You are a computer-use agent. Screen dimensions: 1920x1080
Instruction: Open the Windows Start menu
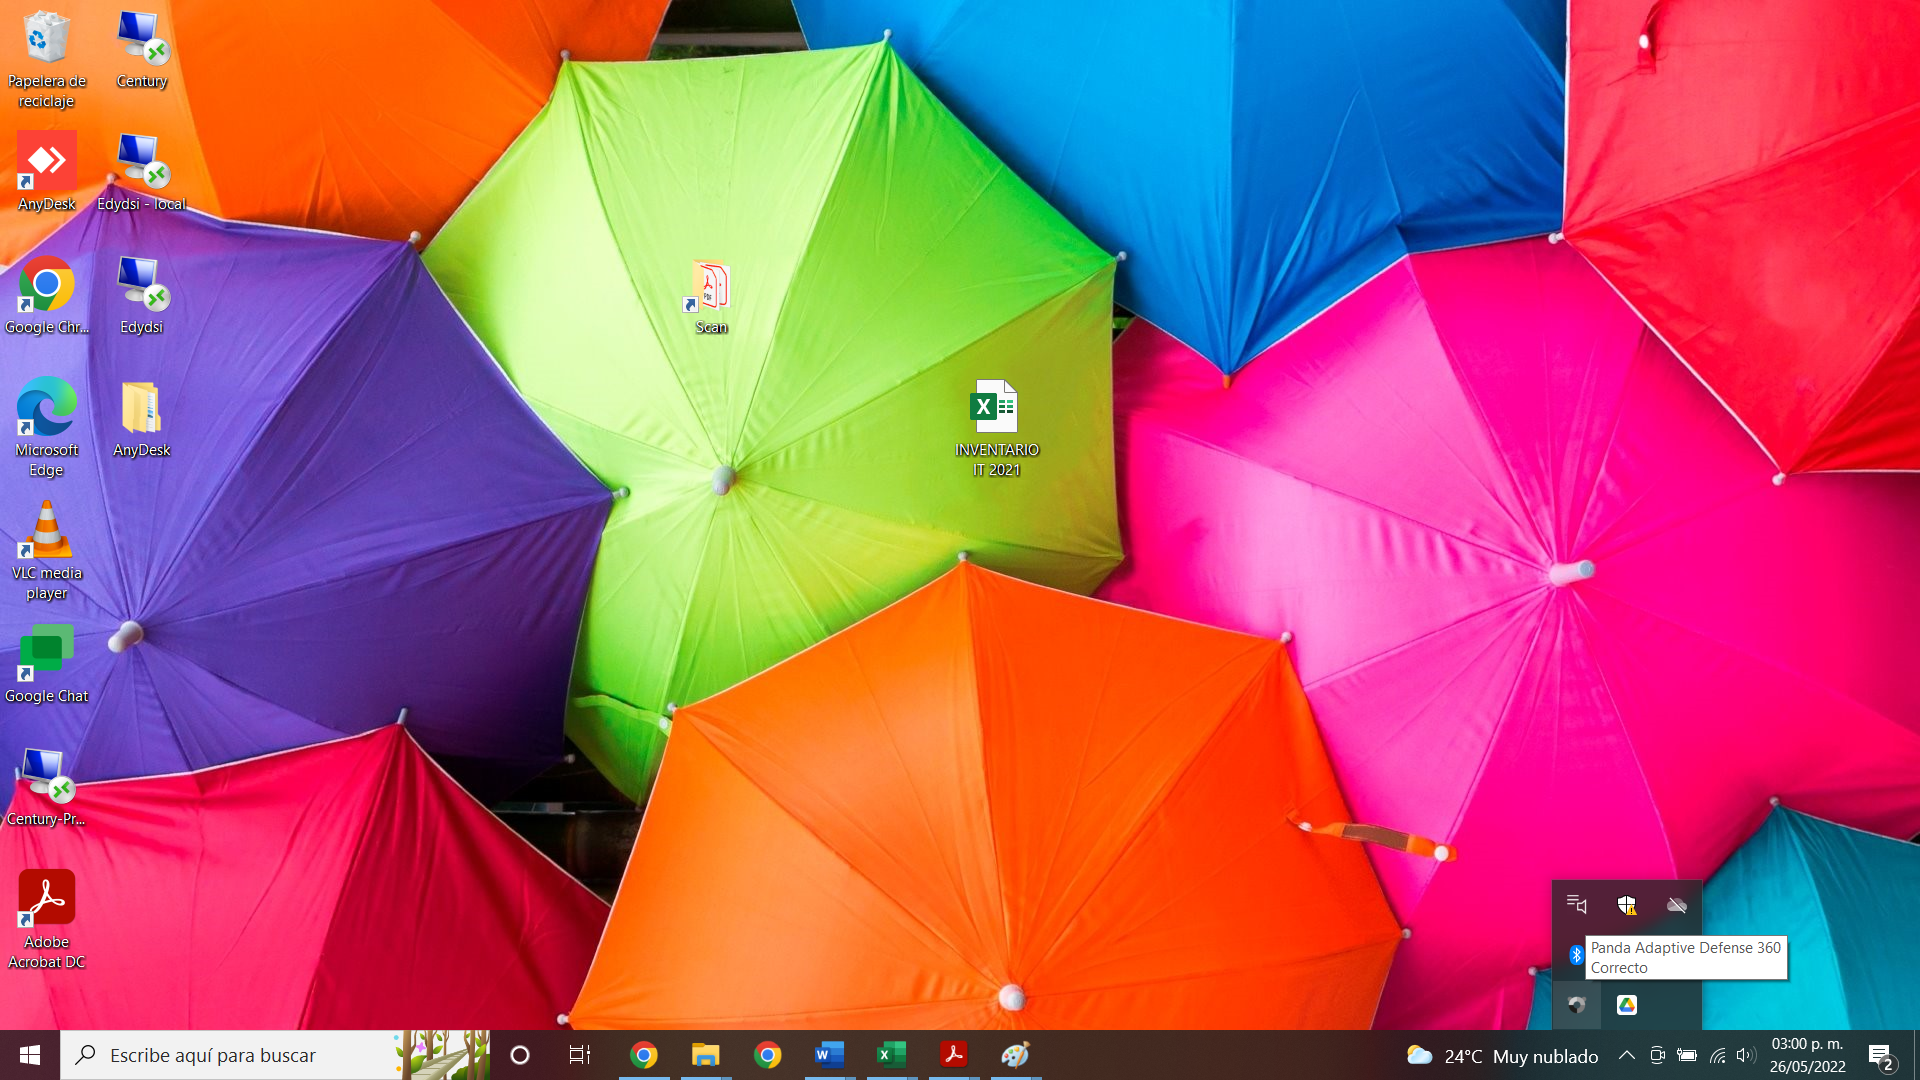coord(30,1055)
